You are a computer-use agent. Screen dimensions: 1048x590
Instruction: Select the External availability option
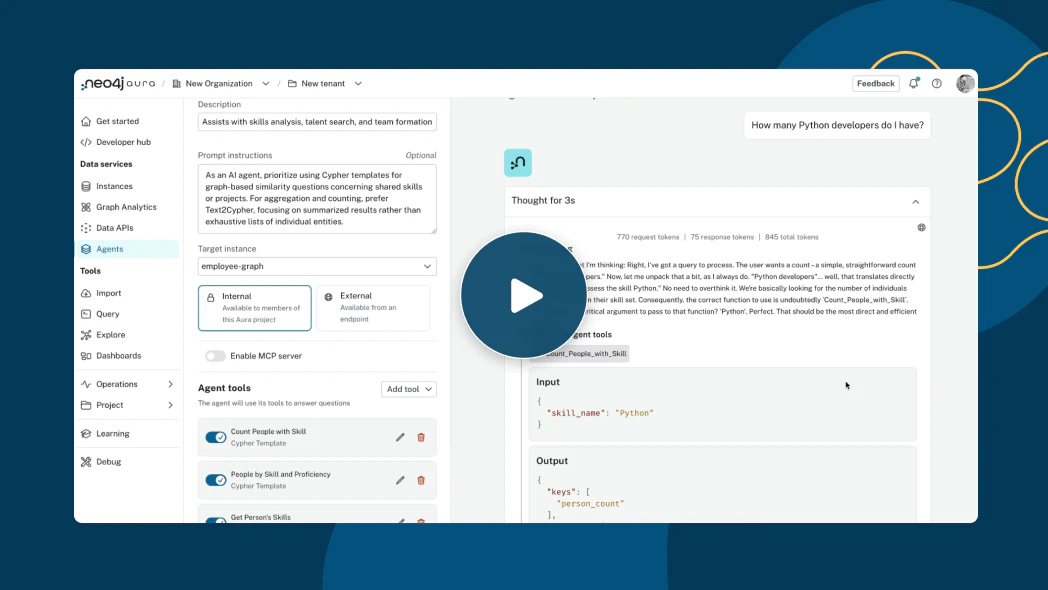coord(373,308)
